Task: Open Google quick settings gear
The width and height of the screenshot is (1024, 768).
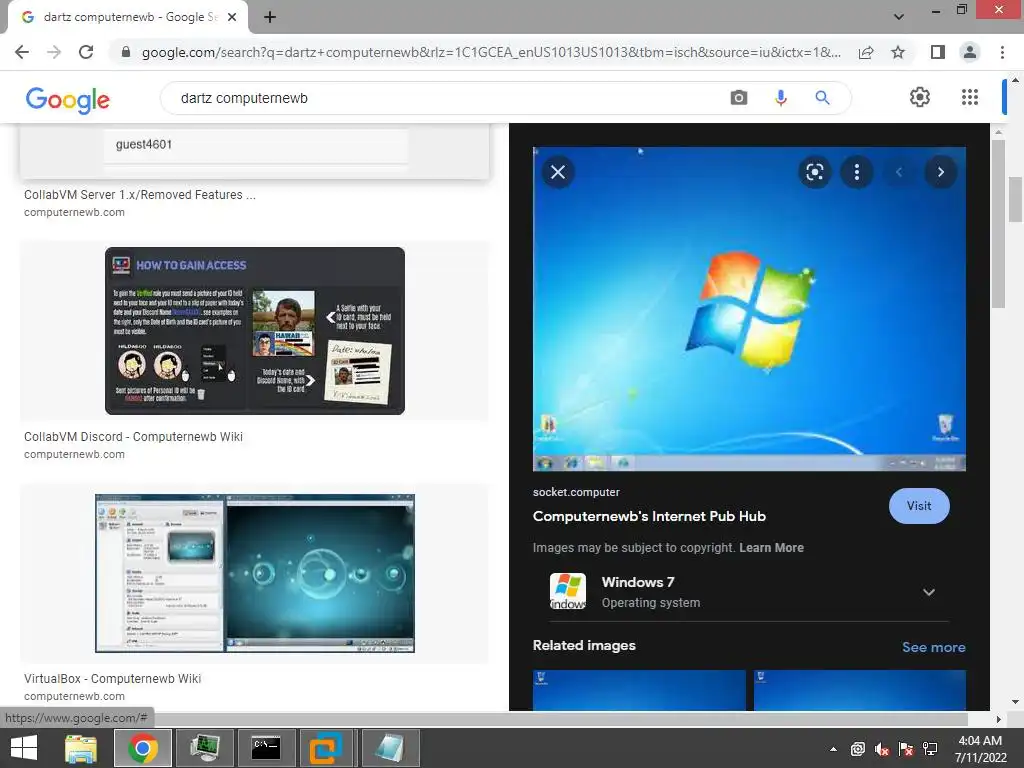Action: pyautogui.click(x=920, y=97)
